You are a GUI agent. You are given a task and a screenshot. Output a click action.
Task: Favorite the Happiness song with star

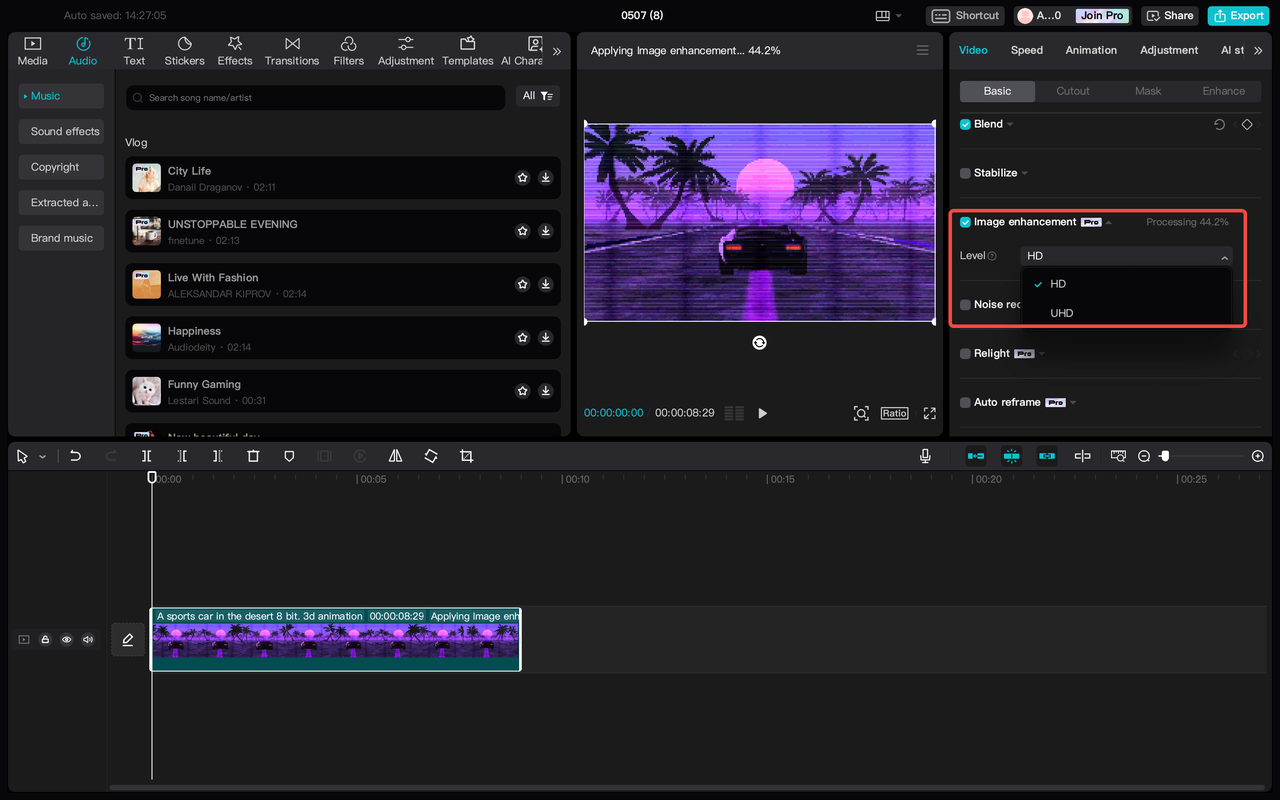522,338
